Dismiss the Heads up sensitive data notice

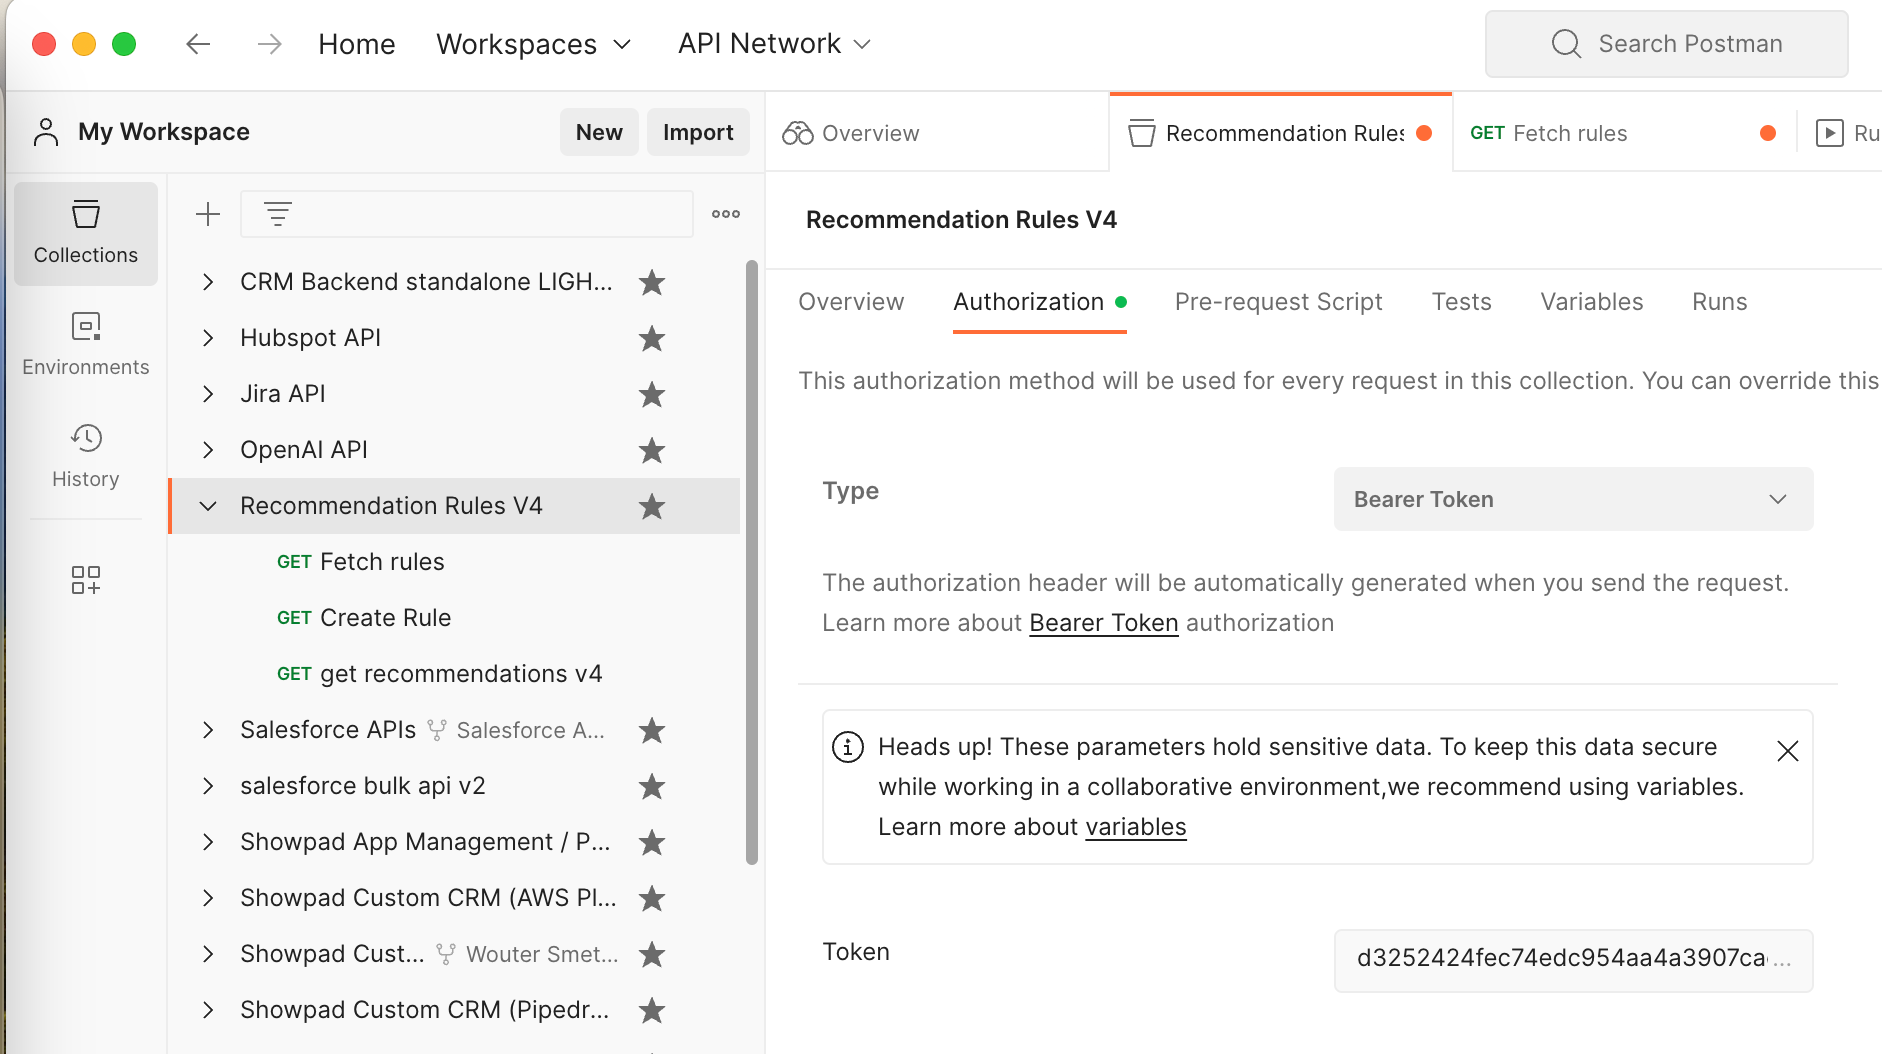coord(1788,751)
